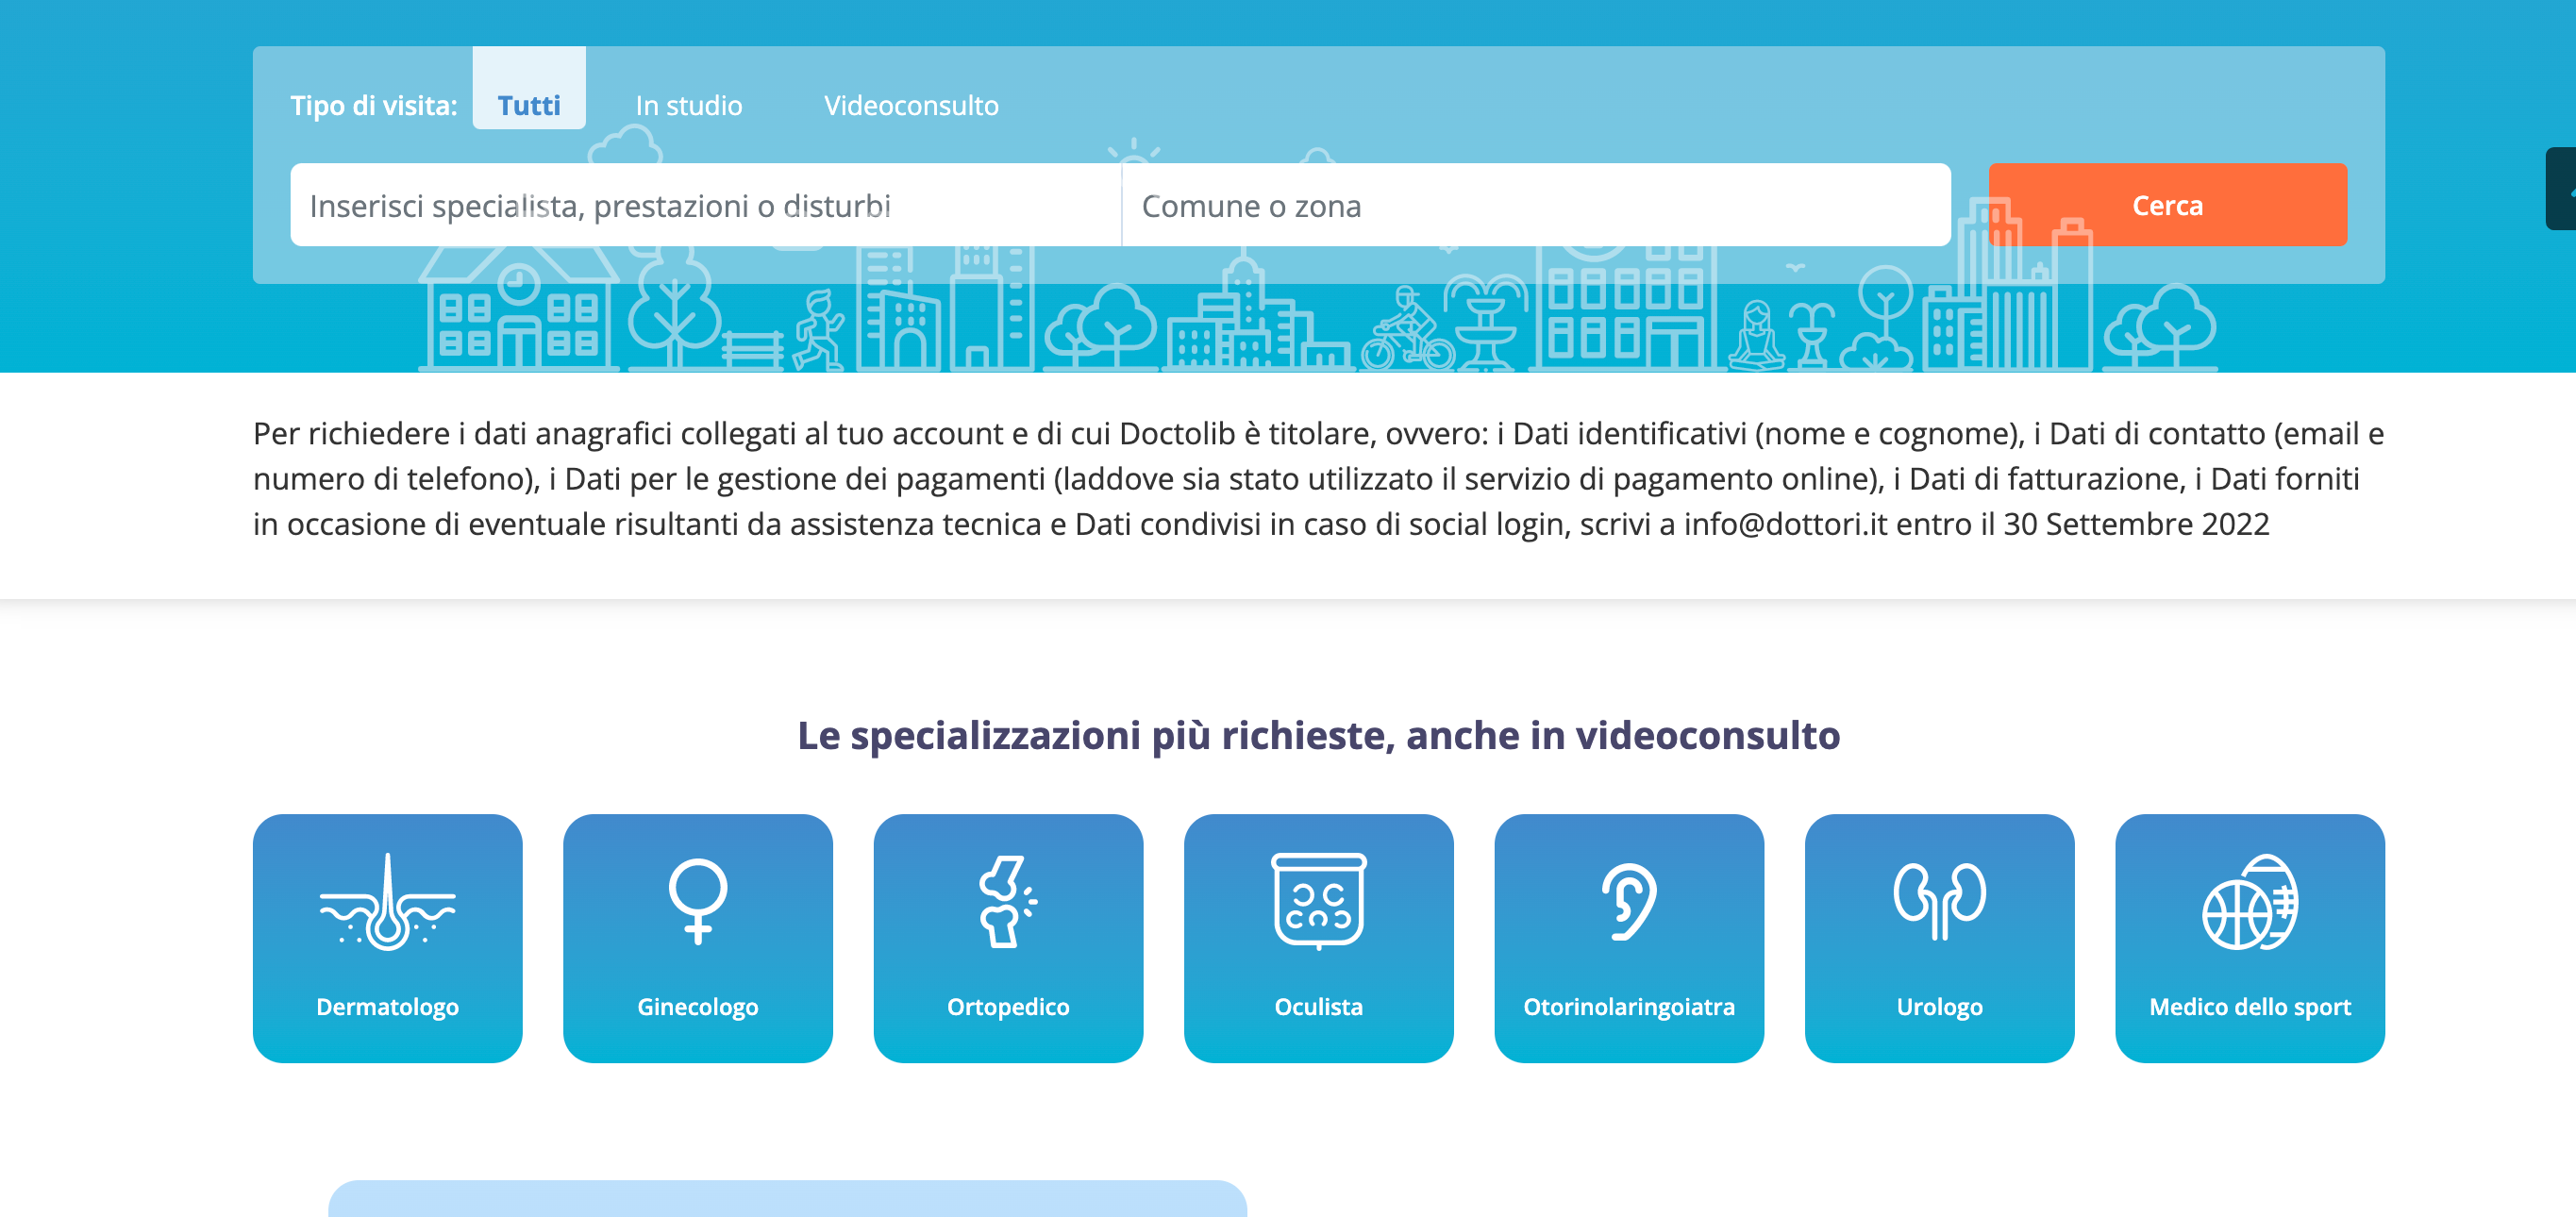Select the Tutti visit type tab
The height and width of the screenshot is (1217, 2576).
pos(529,89)
